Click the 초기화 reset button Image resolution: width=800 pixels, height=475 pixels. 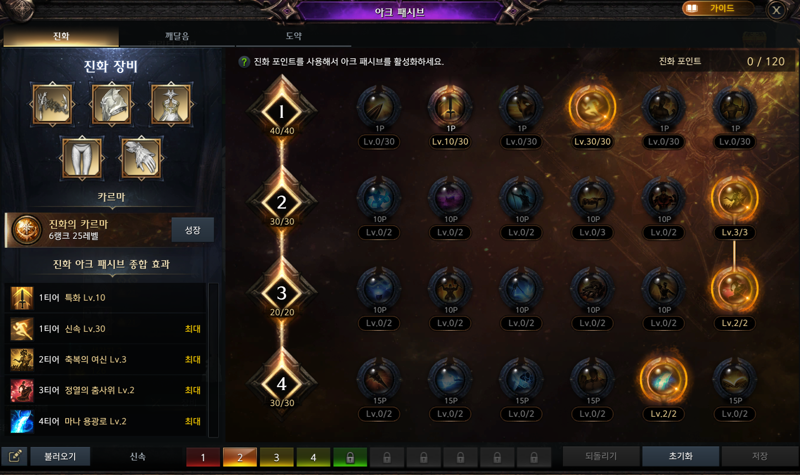[681, 456]
